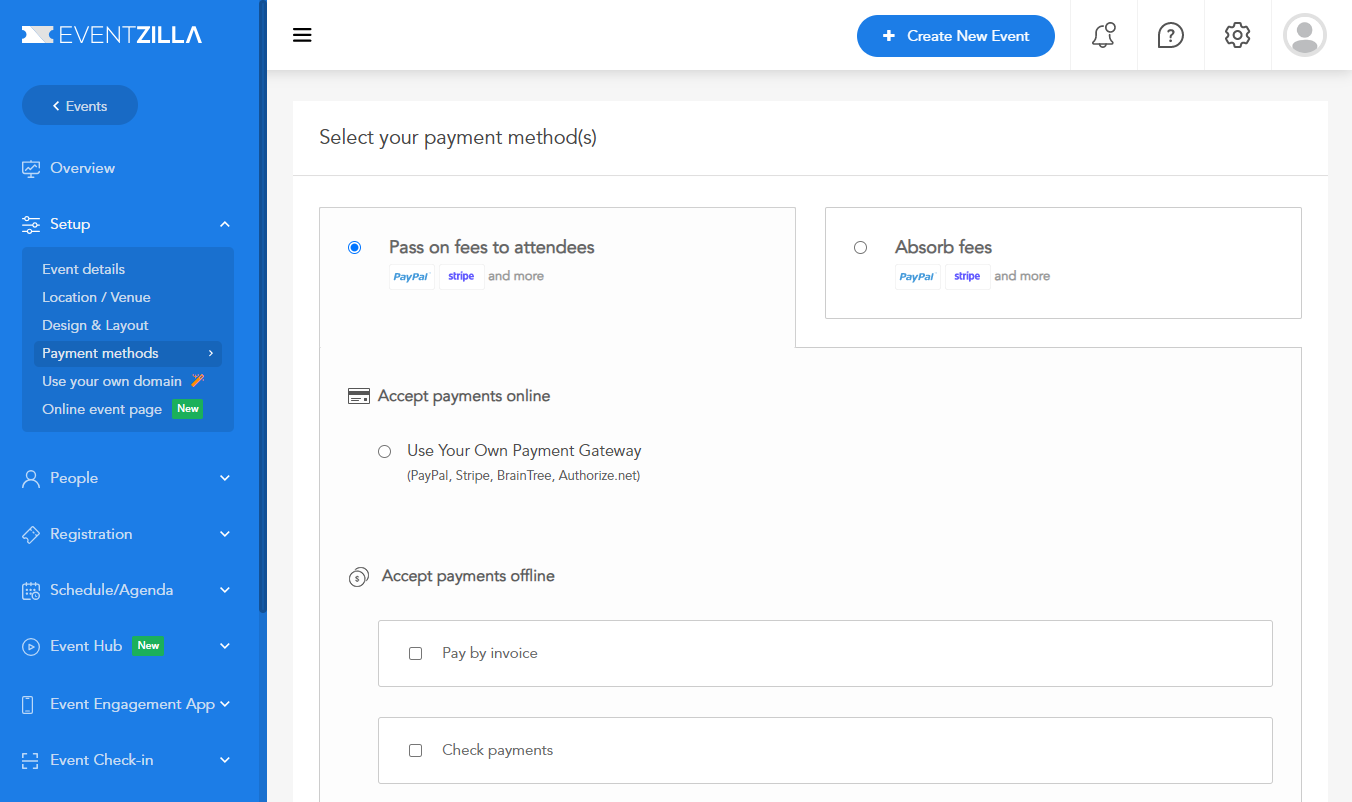Click 'and more' text under Pass on fees

pos(516,276)
